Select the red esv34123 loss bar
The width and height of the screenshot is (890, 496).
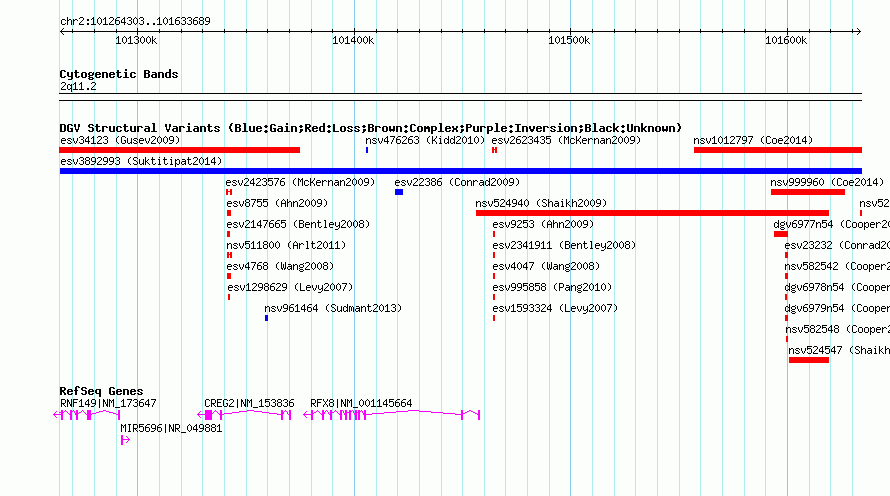pos(179,150)
